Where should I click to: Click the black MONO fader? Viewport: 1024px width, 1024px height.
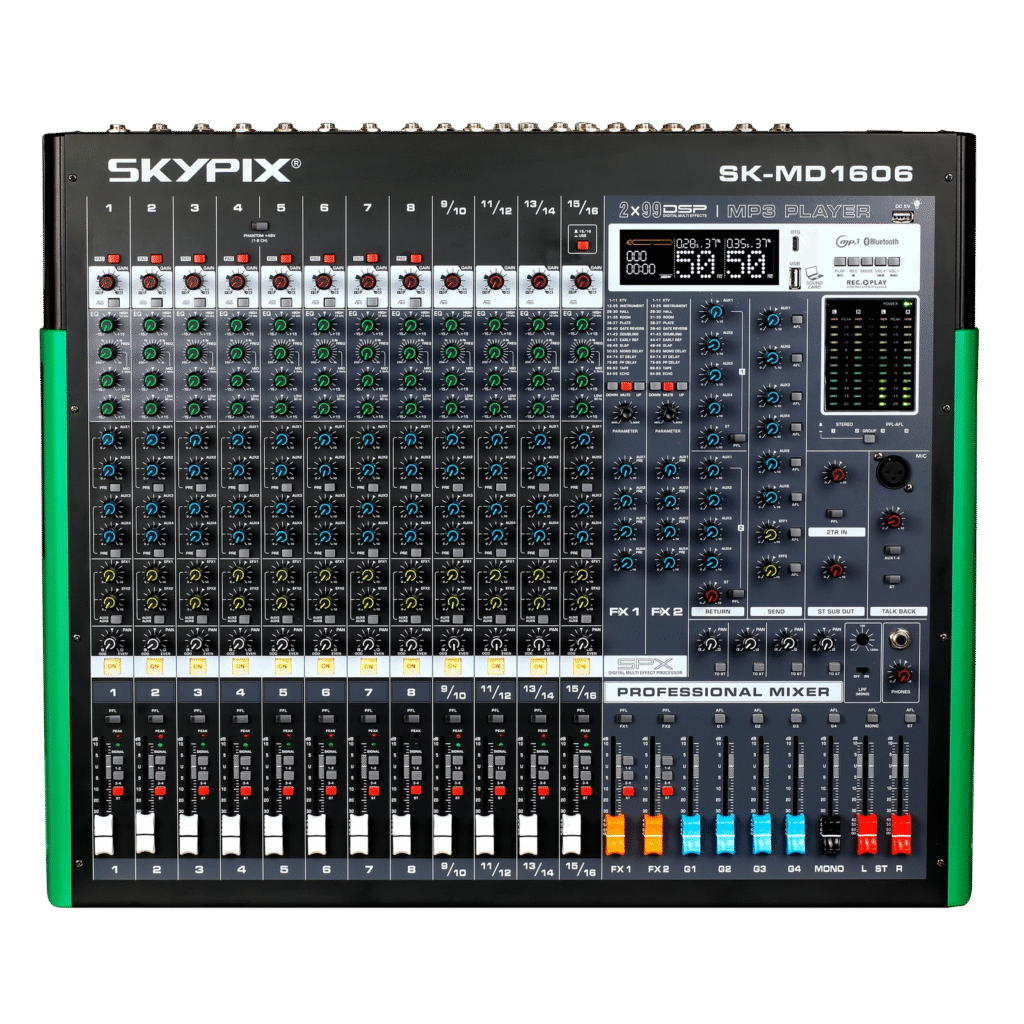coord(831,835)
